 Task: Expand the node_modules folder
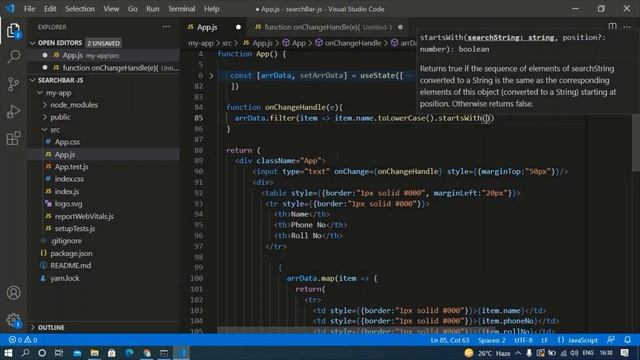point(44,105)
